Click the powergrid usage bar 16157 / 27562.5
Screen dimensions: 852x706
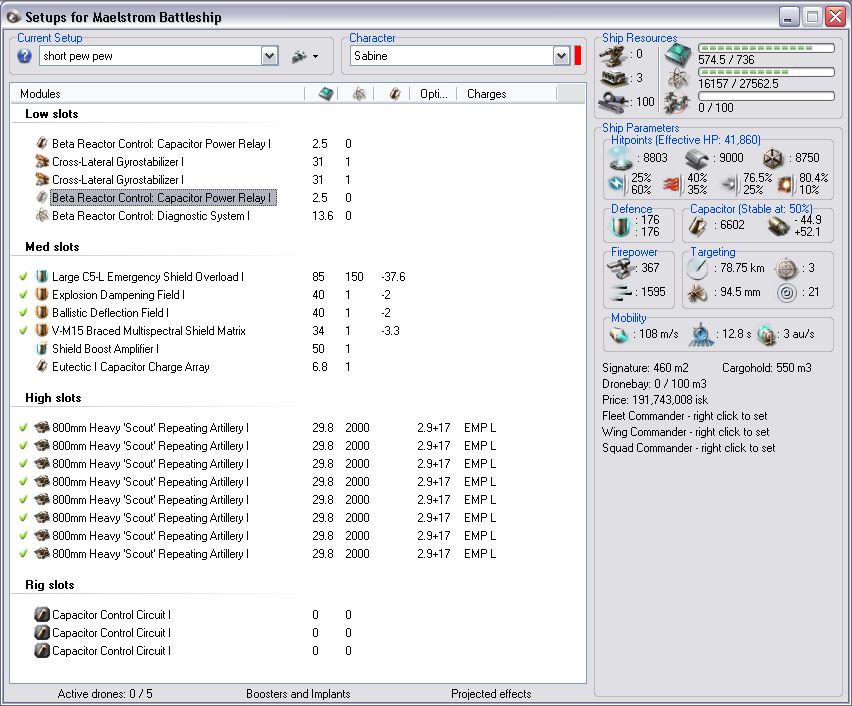coord(766,72)
